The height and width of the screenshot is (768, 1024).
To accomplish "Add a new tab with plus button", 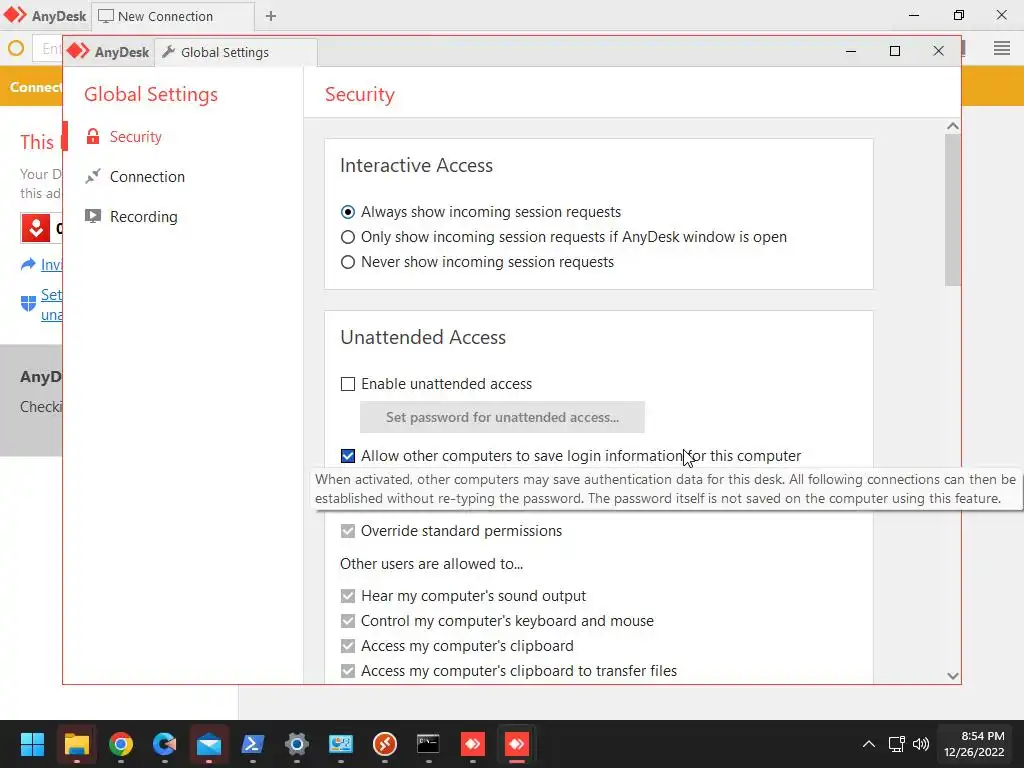I will point(270,16).
